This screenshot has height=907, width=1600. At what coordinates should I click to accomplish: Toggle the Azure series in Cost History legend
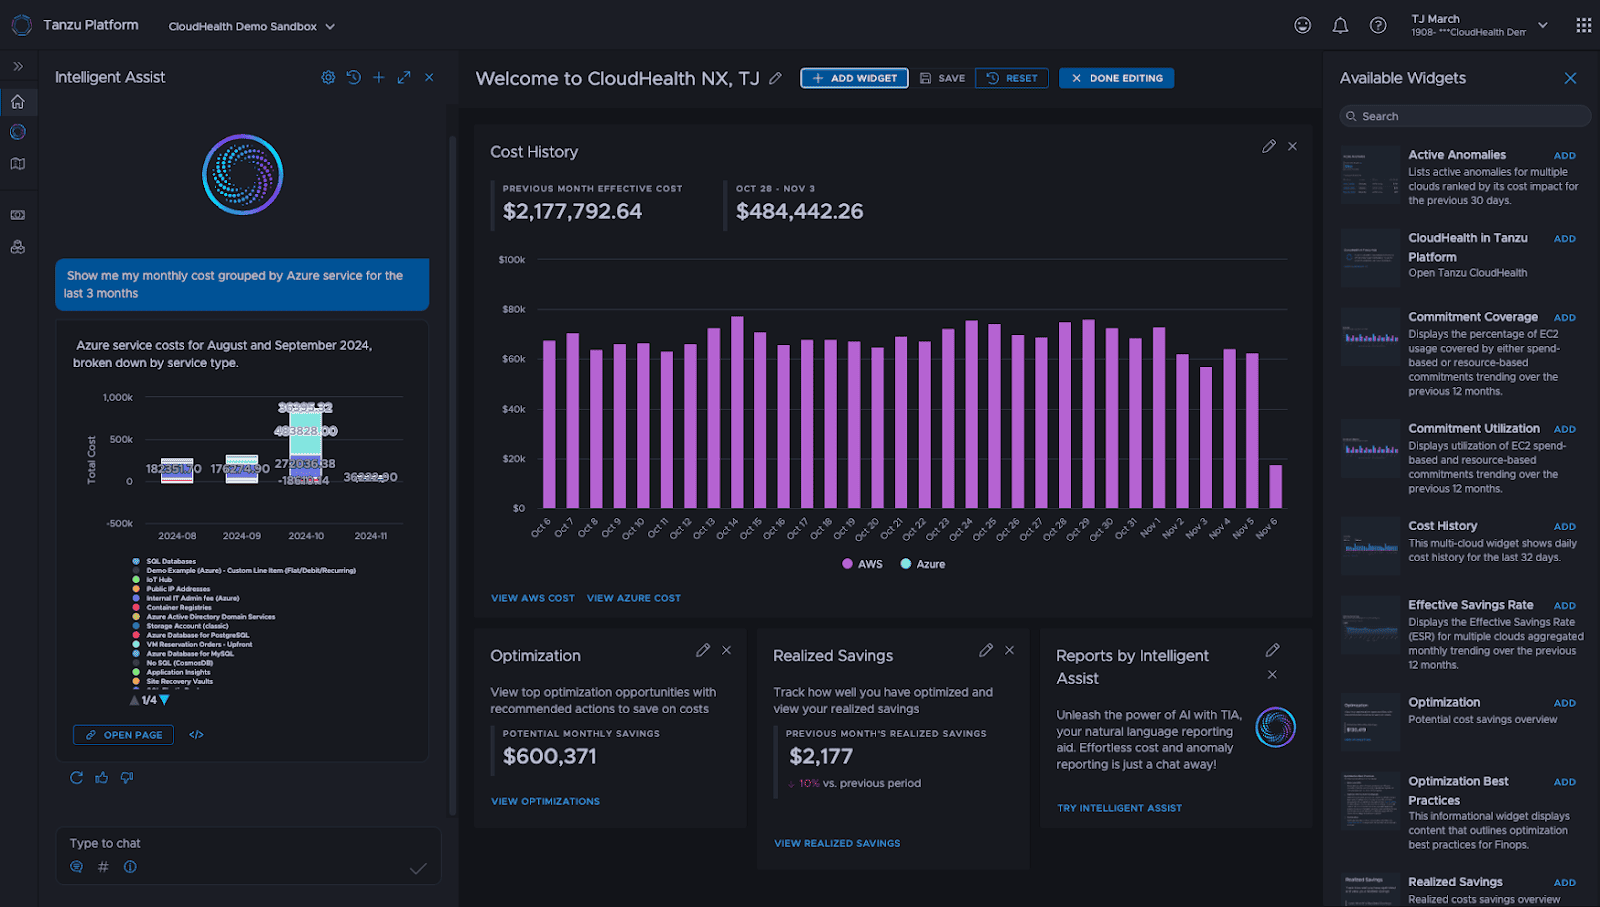pyautogui.click(x=922, y=563)
